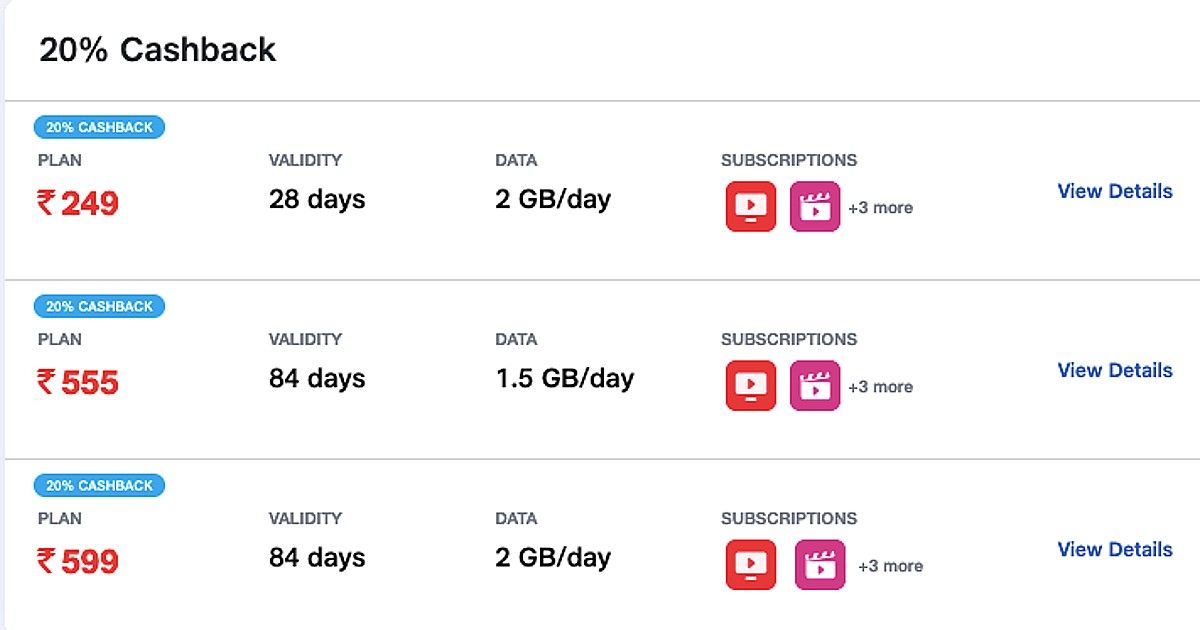Open View Details for the ₹555 plan

point(1115,370)
